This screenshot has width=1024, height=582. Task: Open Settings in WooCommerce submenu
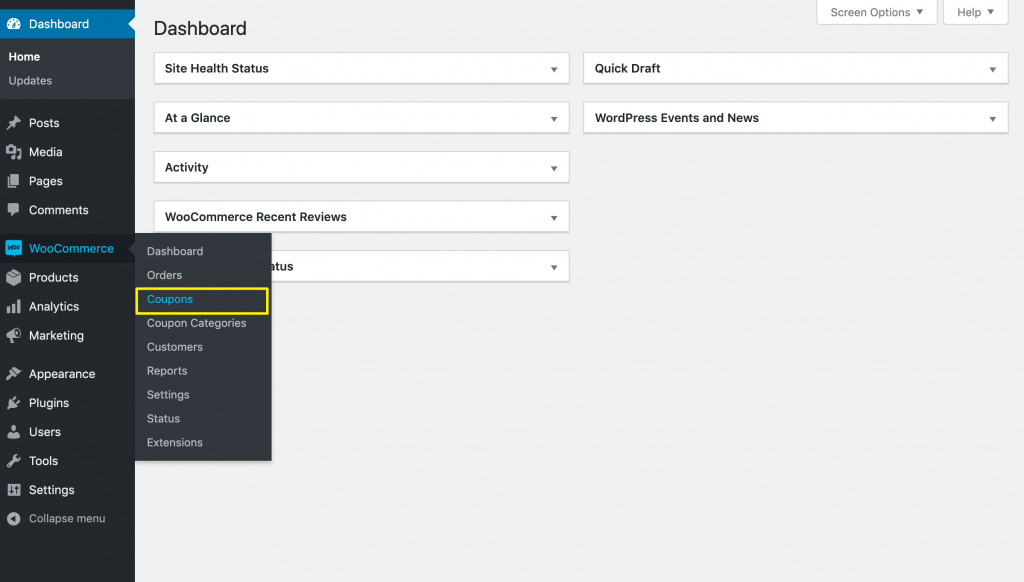pos(168,395)
